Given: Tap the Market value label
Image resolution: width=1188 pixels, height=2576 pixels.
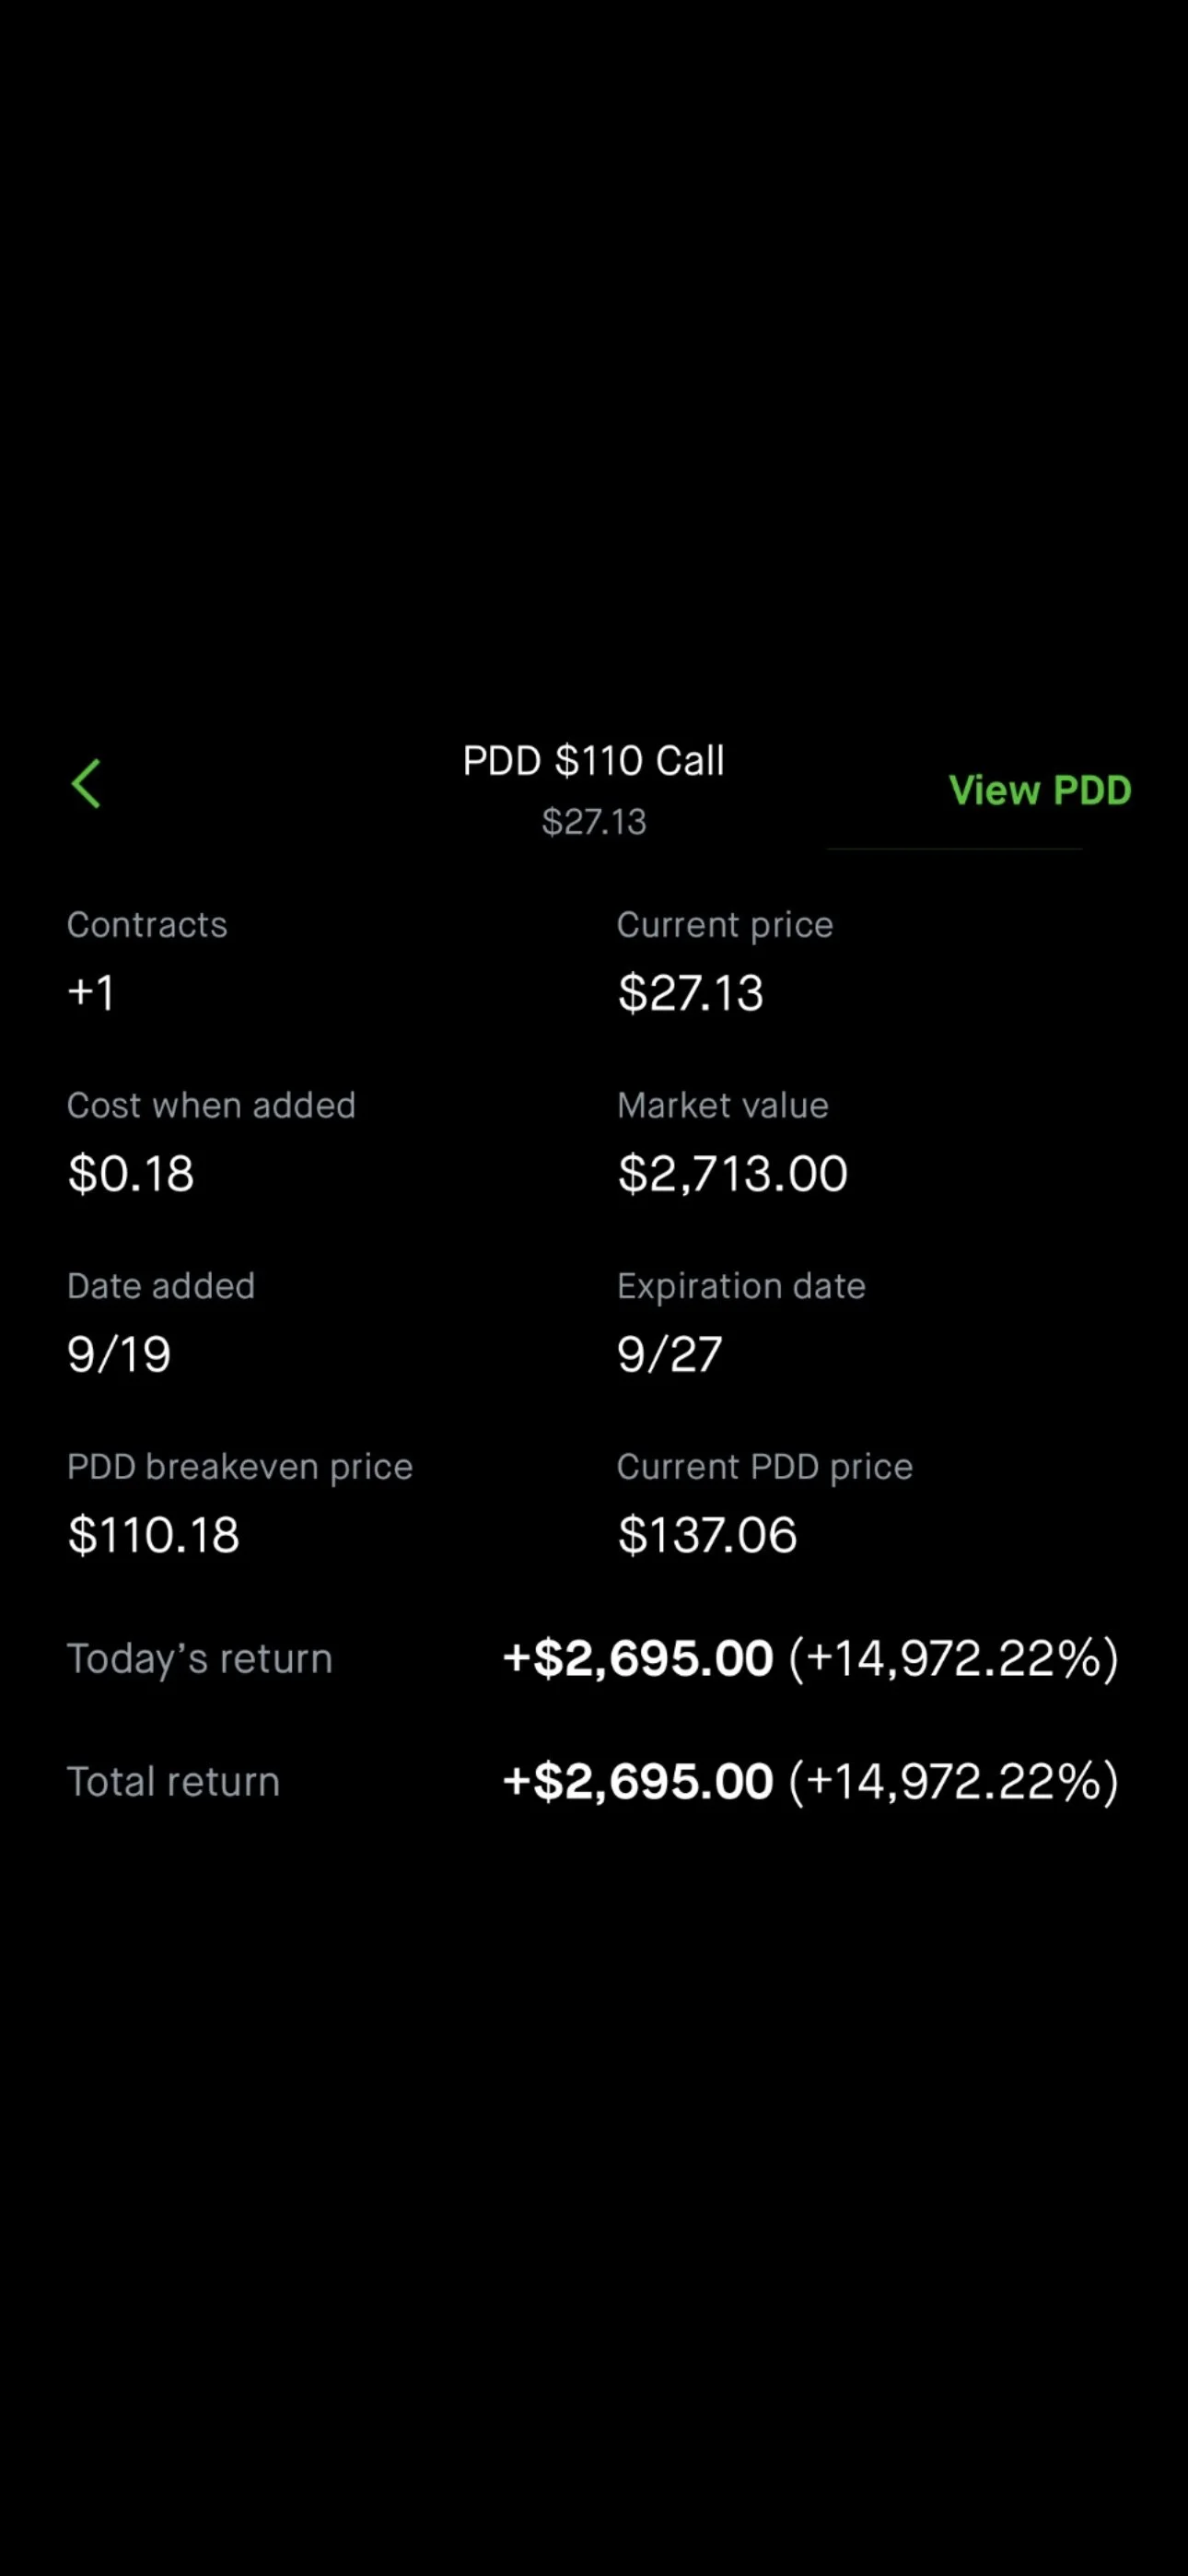Looking at the screenshot, I should click(723, 1105).
